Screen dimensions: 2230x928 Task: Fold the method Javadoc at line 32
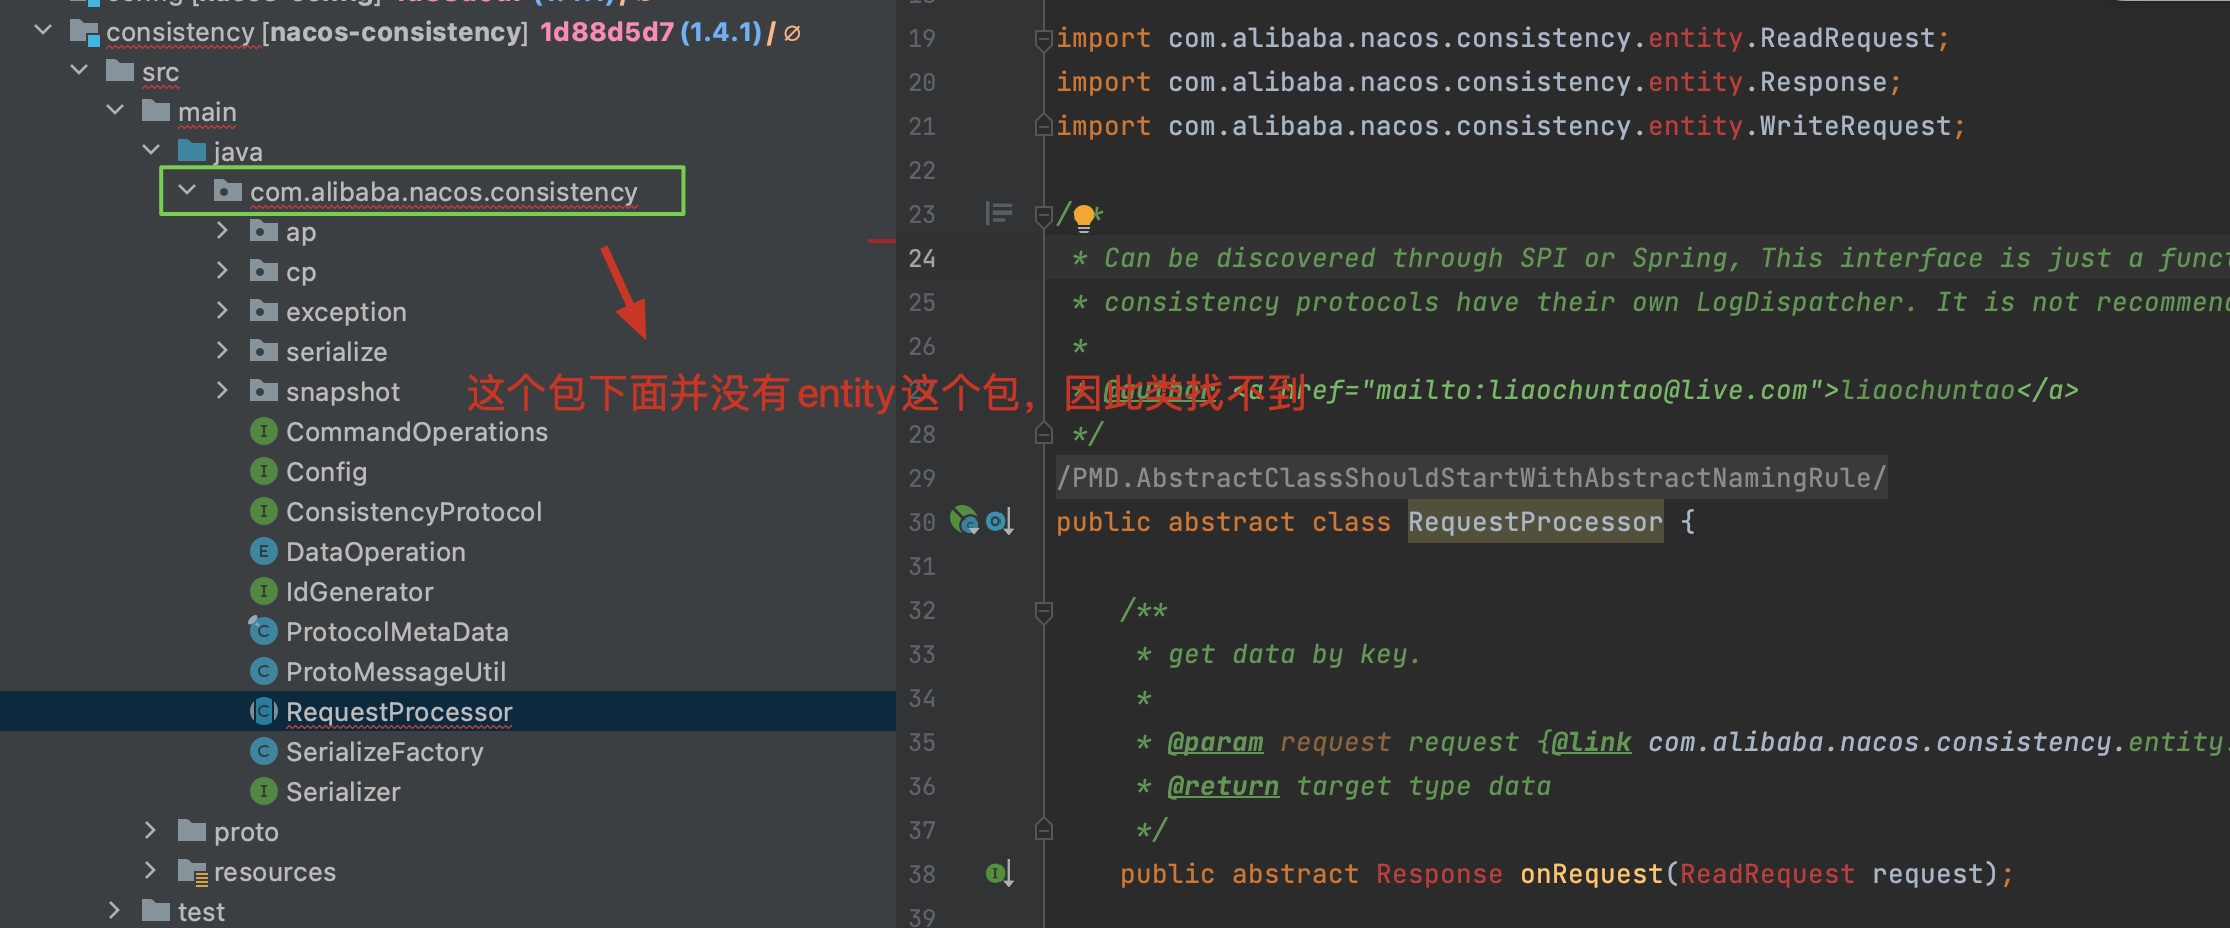point(1043,611)
